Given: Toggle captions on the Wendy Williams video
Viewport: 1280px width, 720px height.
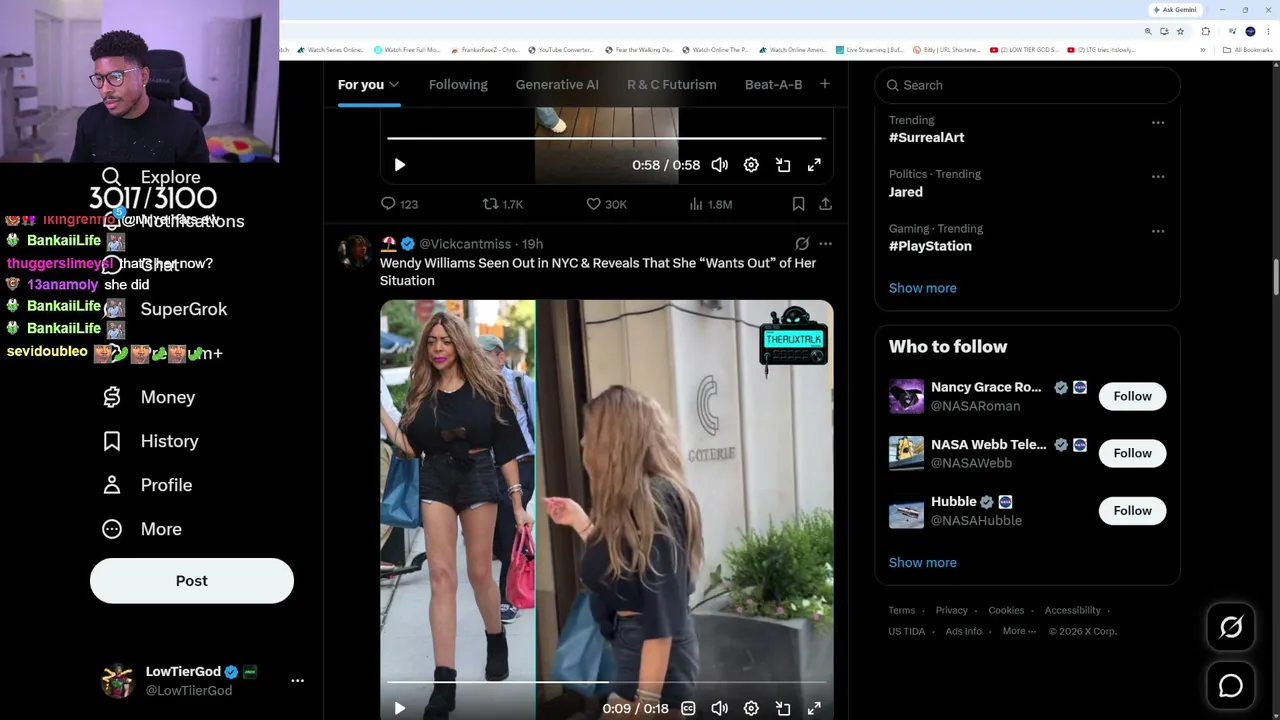Looking at the screenshot, I should tap(688, 708).
